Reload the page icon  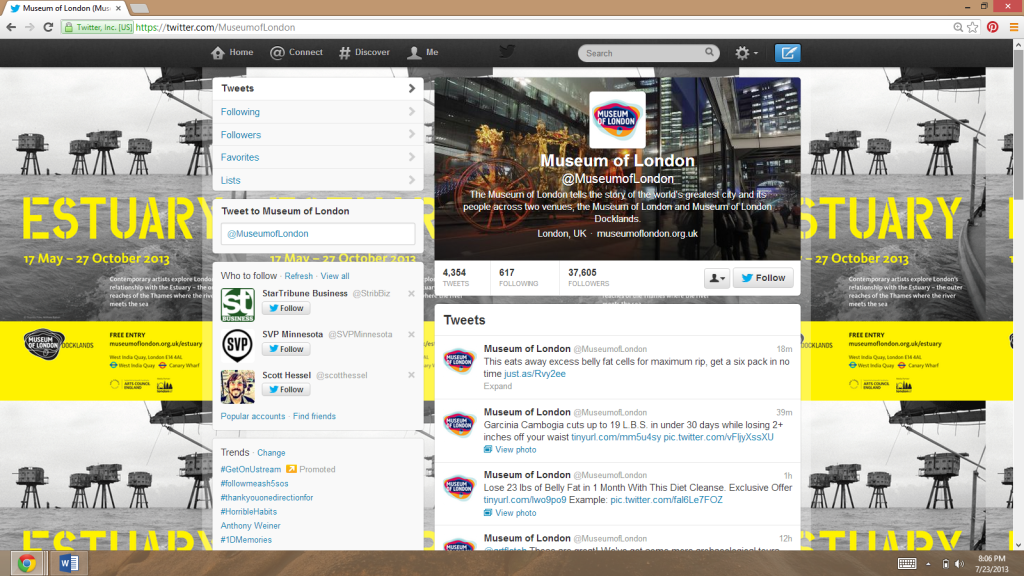pyautogui.click(x=48, y=27)
